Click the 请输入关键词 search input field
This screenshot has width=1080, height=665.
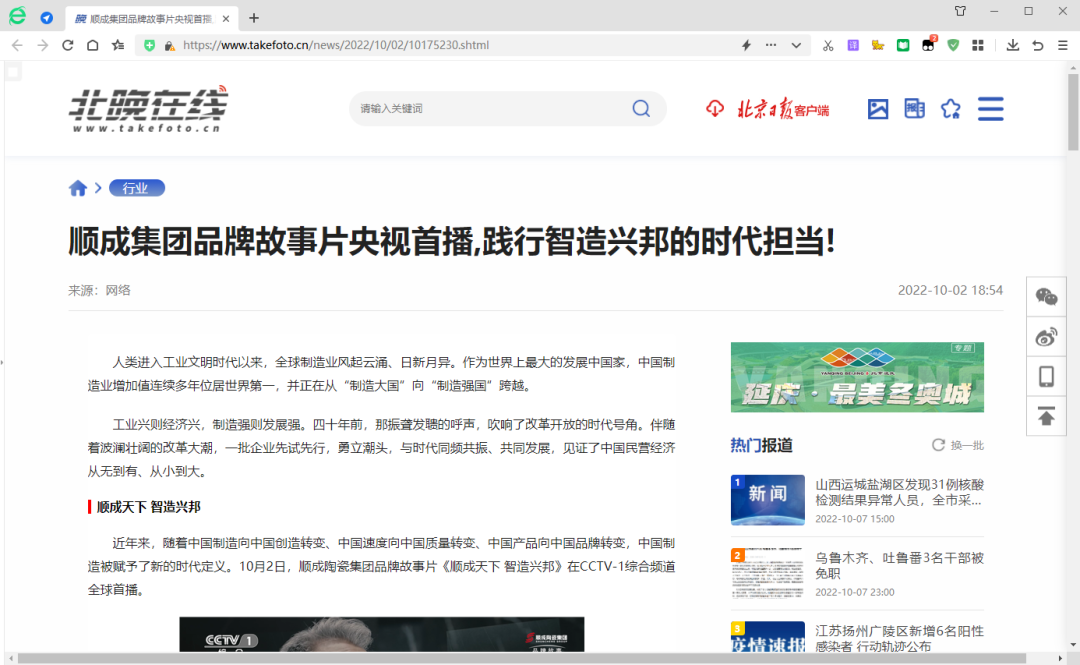pos(490,108)
